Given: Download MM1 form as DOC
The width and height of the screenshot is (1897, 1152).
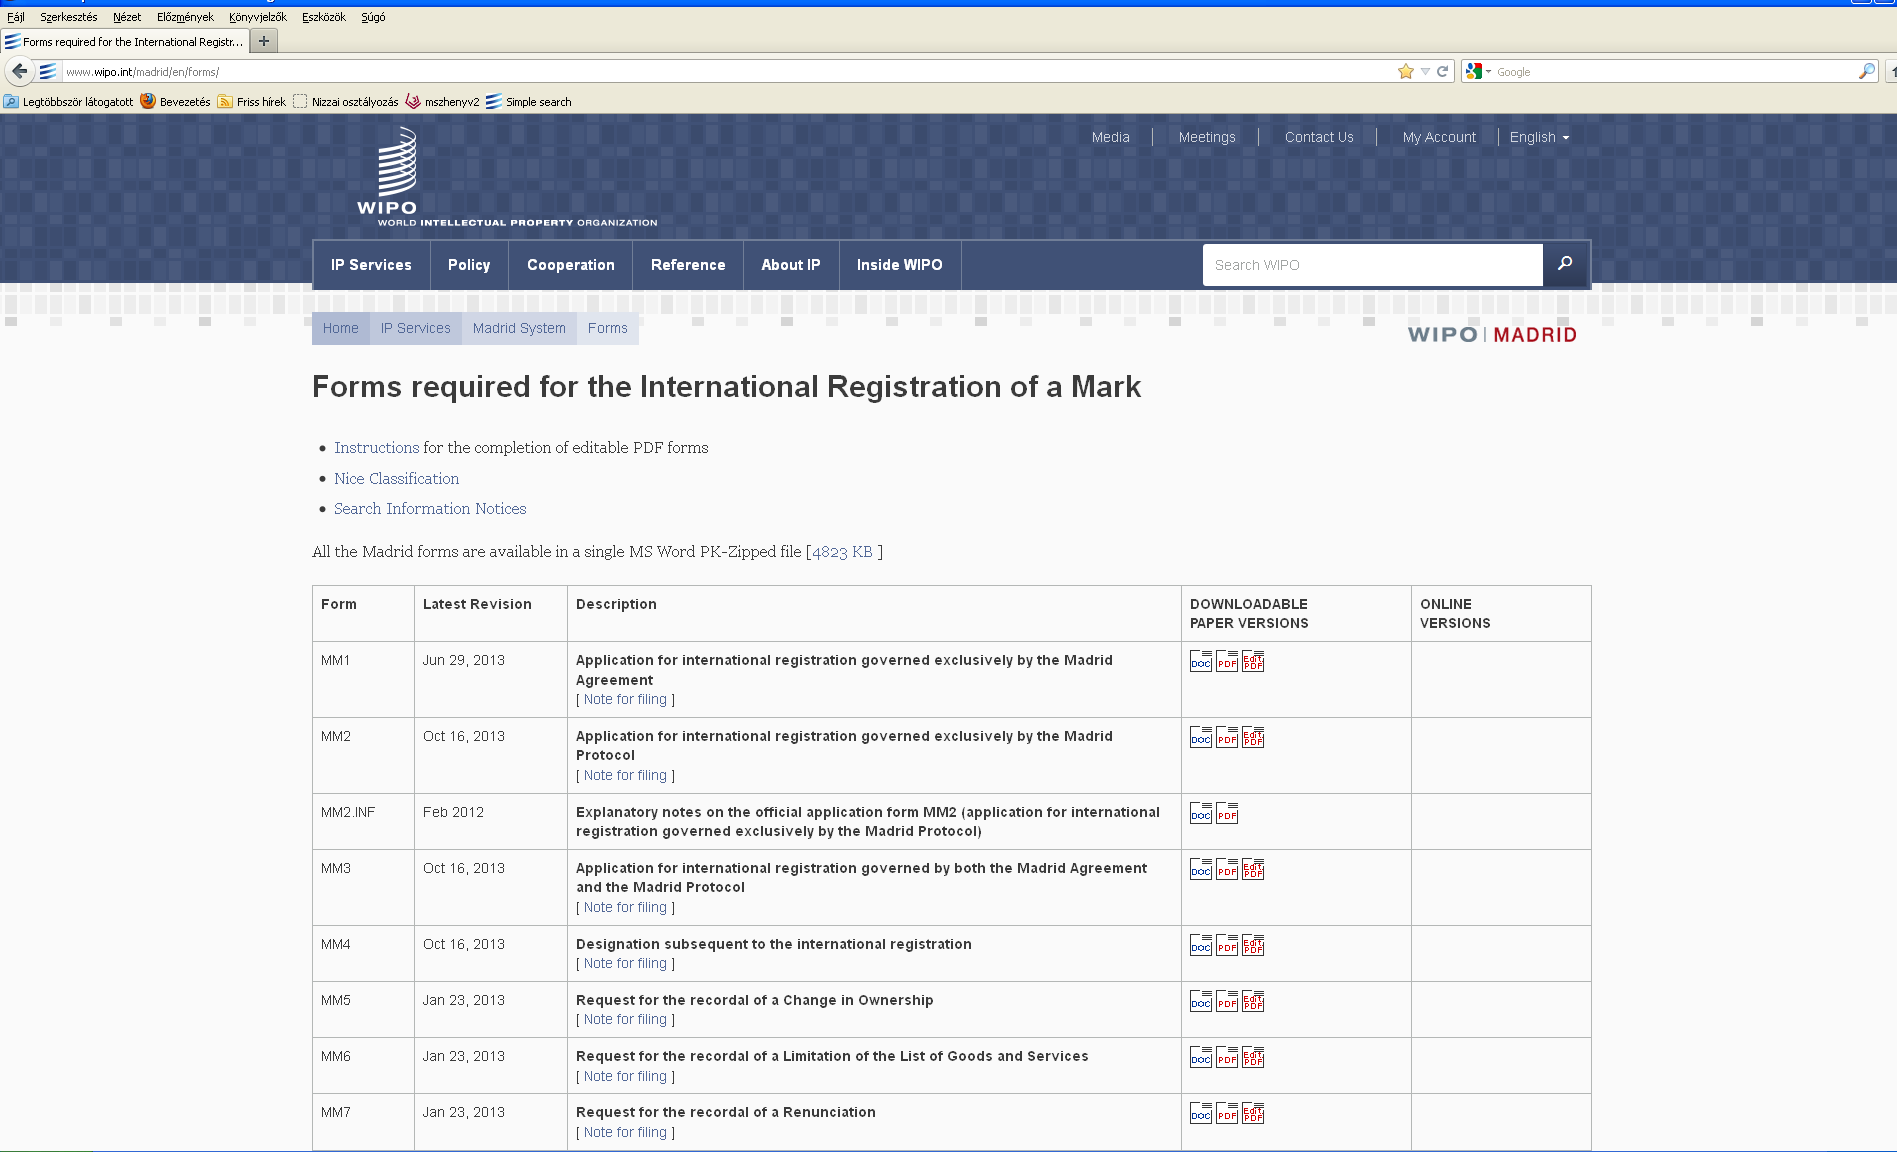Looking at the screenshot, I should pyautogui.click(x=1201, y=661).
